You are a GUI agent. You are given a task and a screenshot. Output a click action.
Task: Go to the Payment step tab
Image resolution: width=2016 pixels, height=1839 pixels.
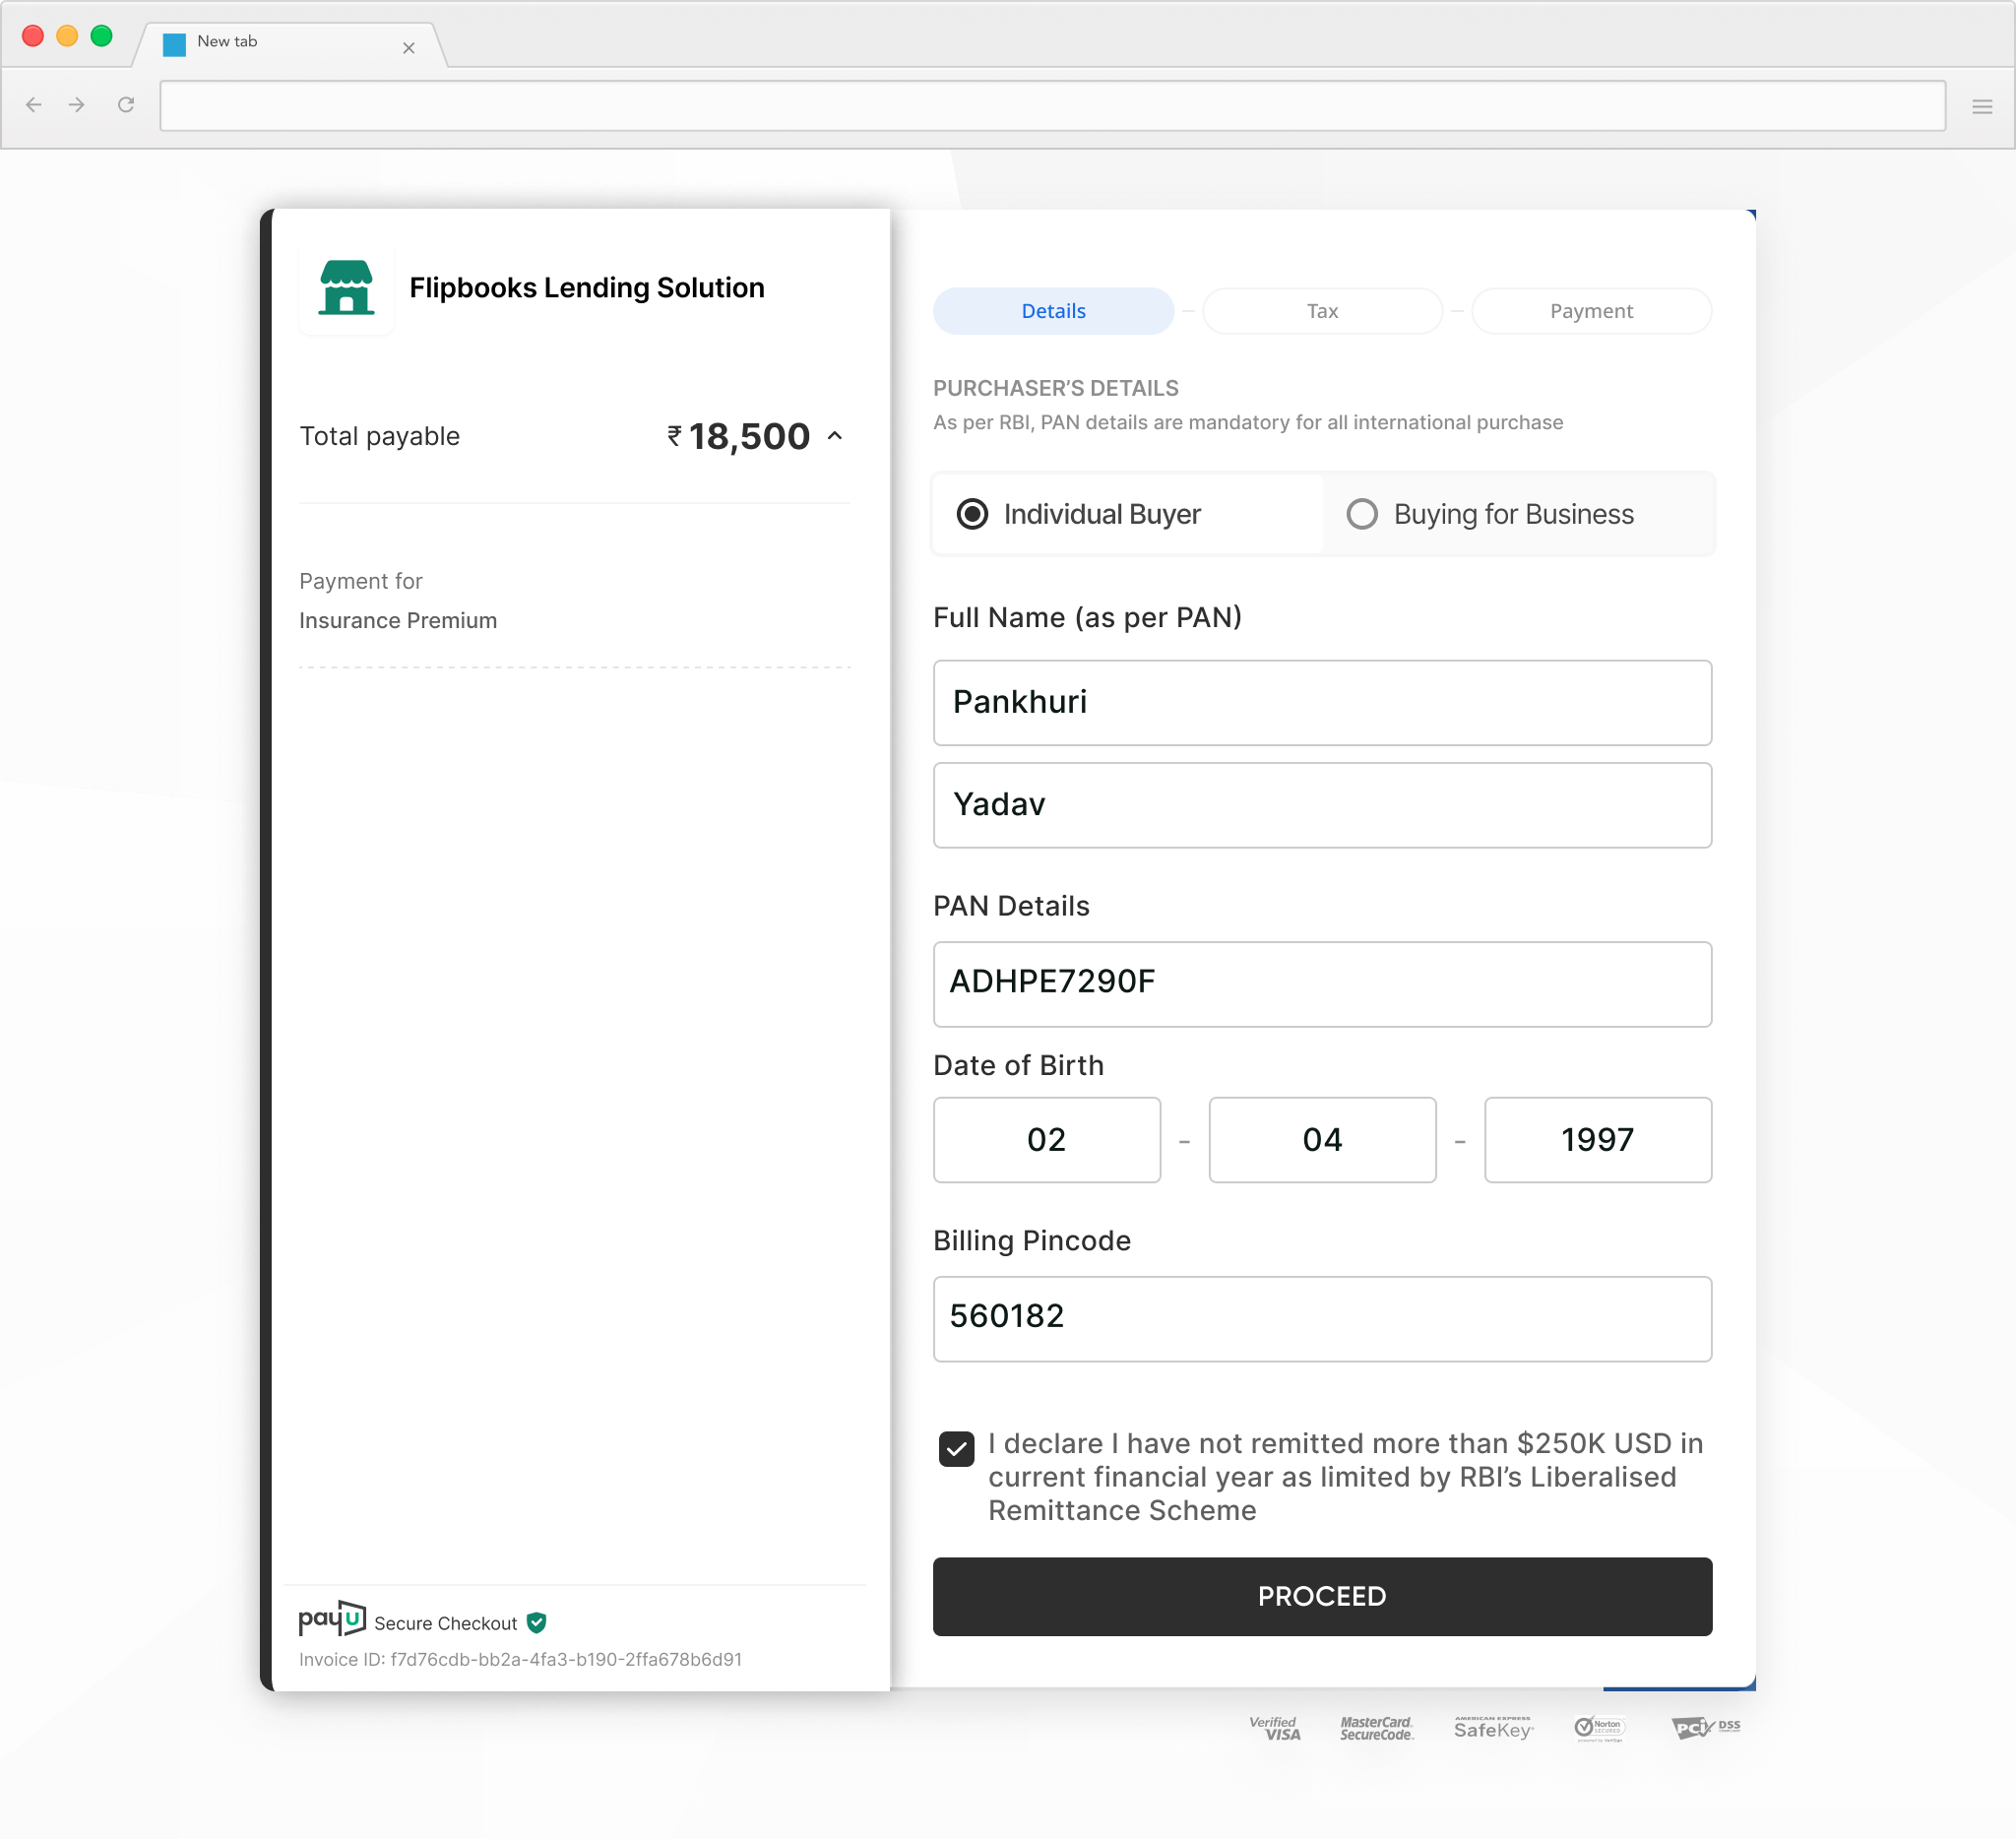click(1590, 311)
